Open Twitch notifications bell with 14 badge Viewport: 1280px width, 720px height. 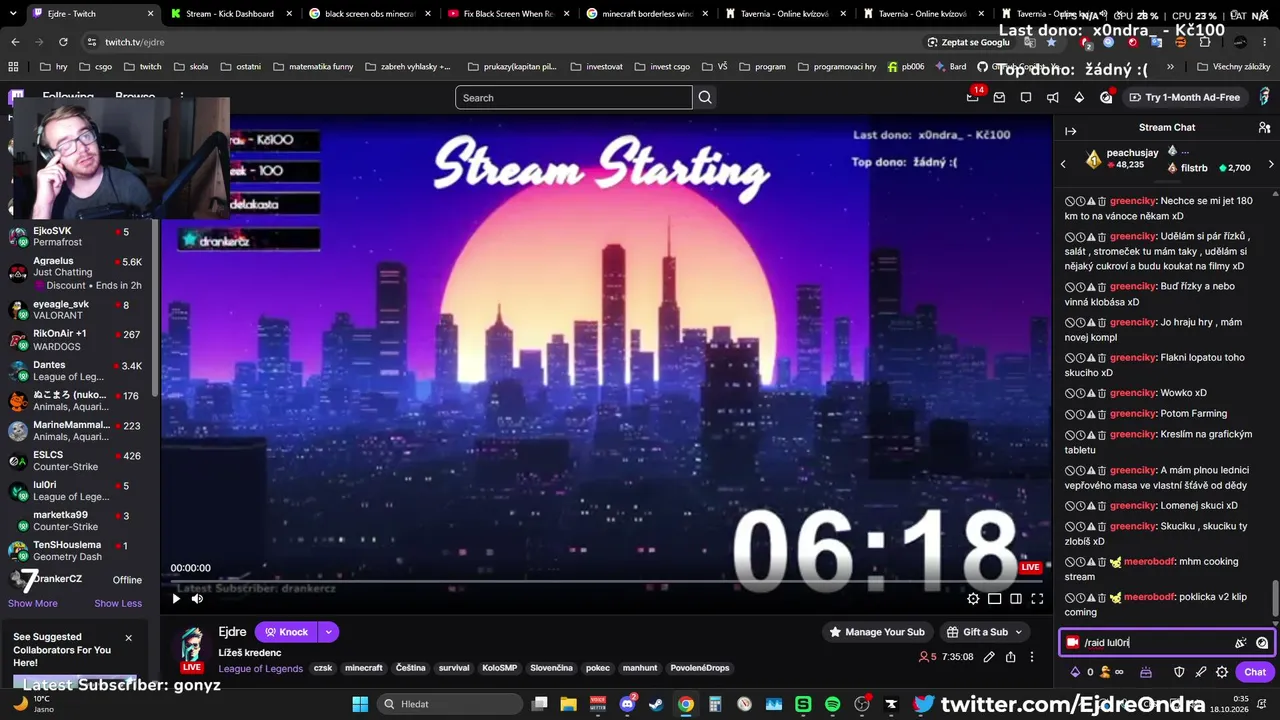click(973, 97)
